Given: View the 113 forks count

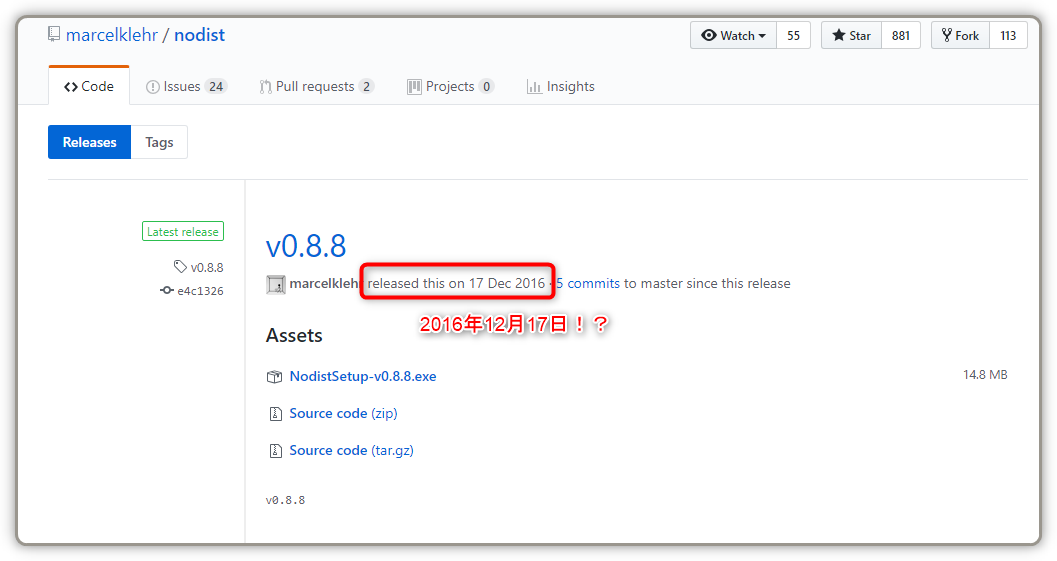Looking at the screenshot, I should tap(1008, 36).
